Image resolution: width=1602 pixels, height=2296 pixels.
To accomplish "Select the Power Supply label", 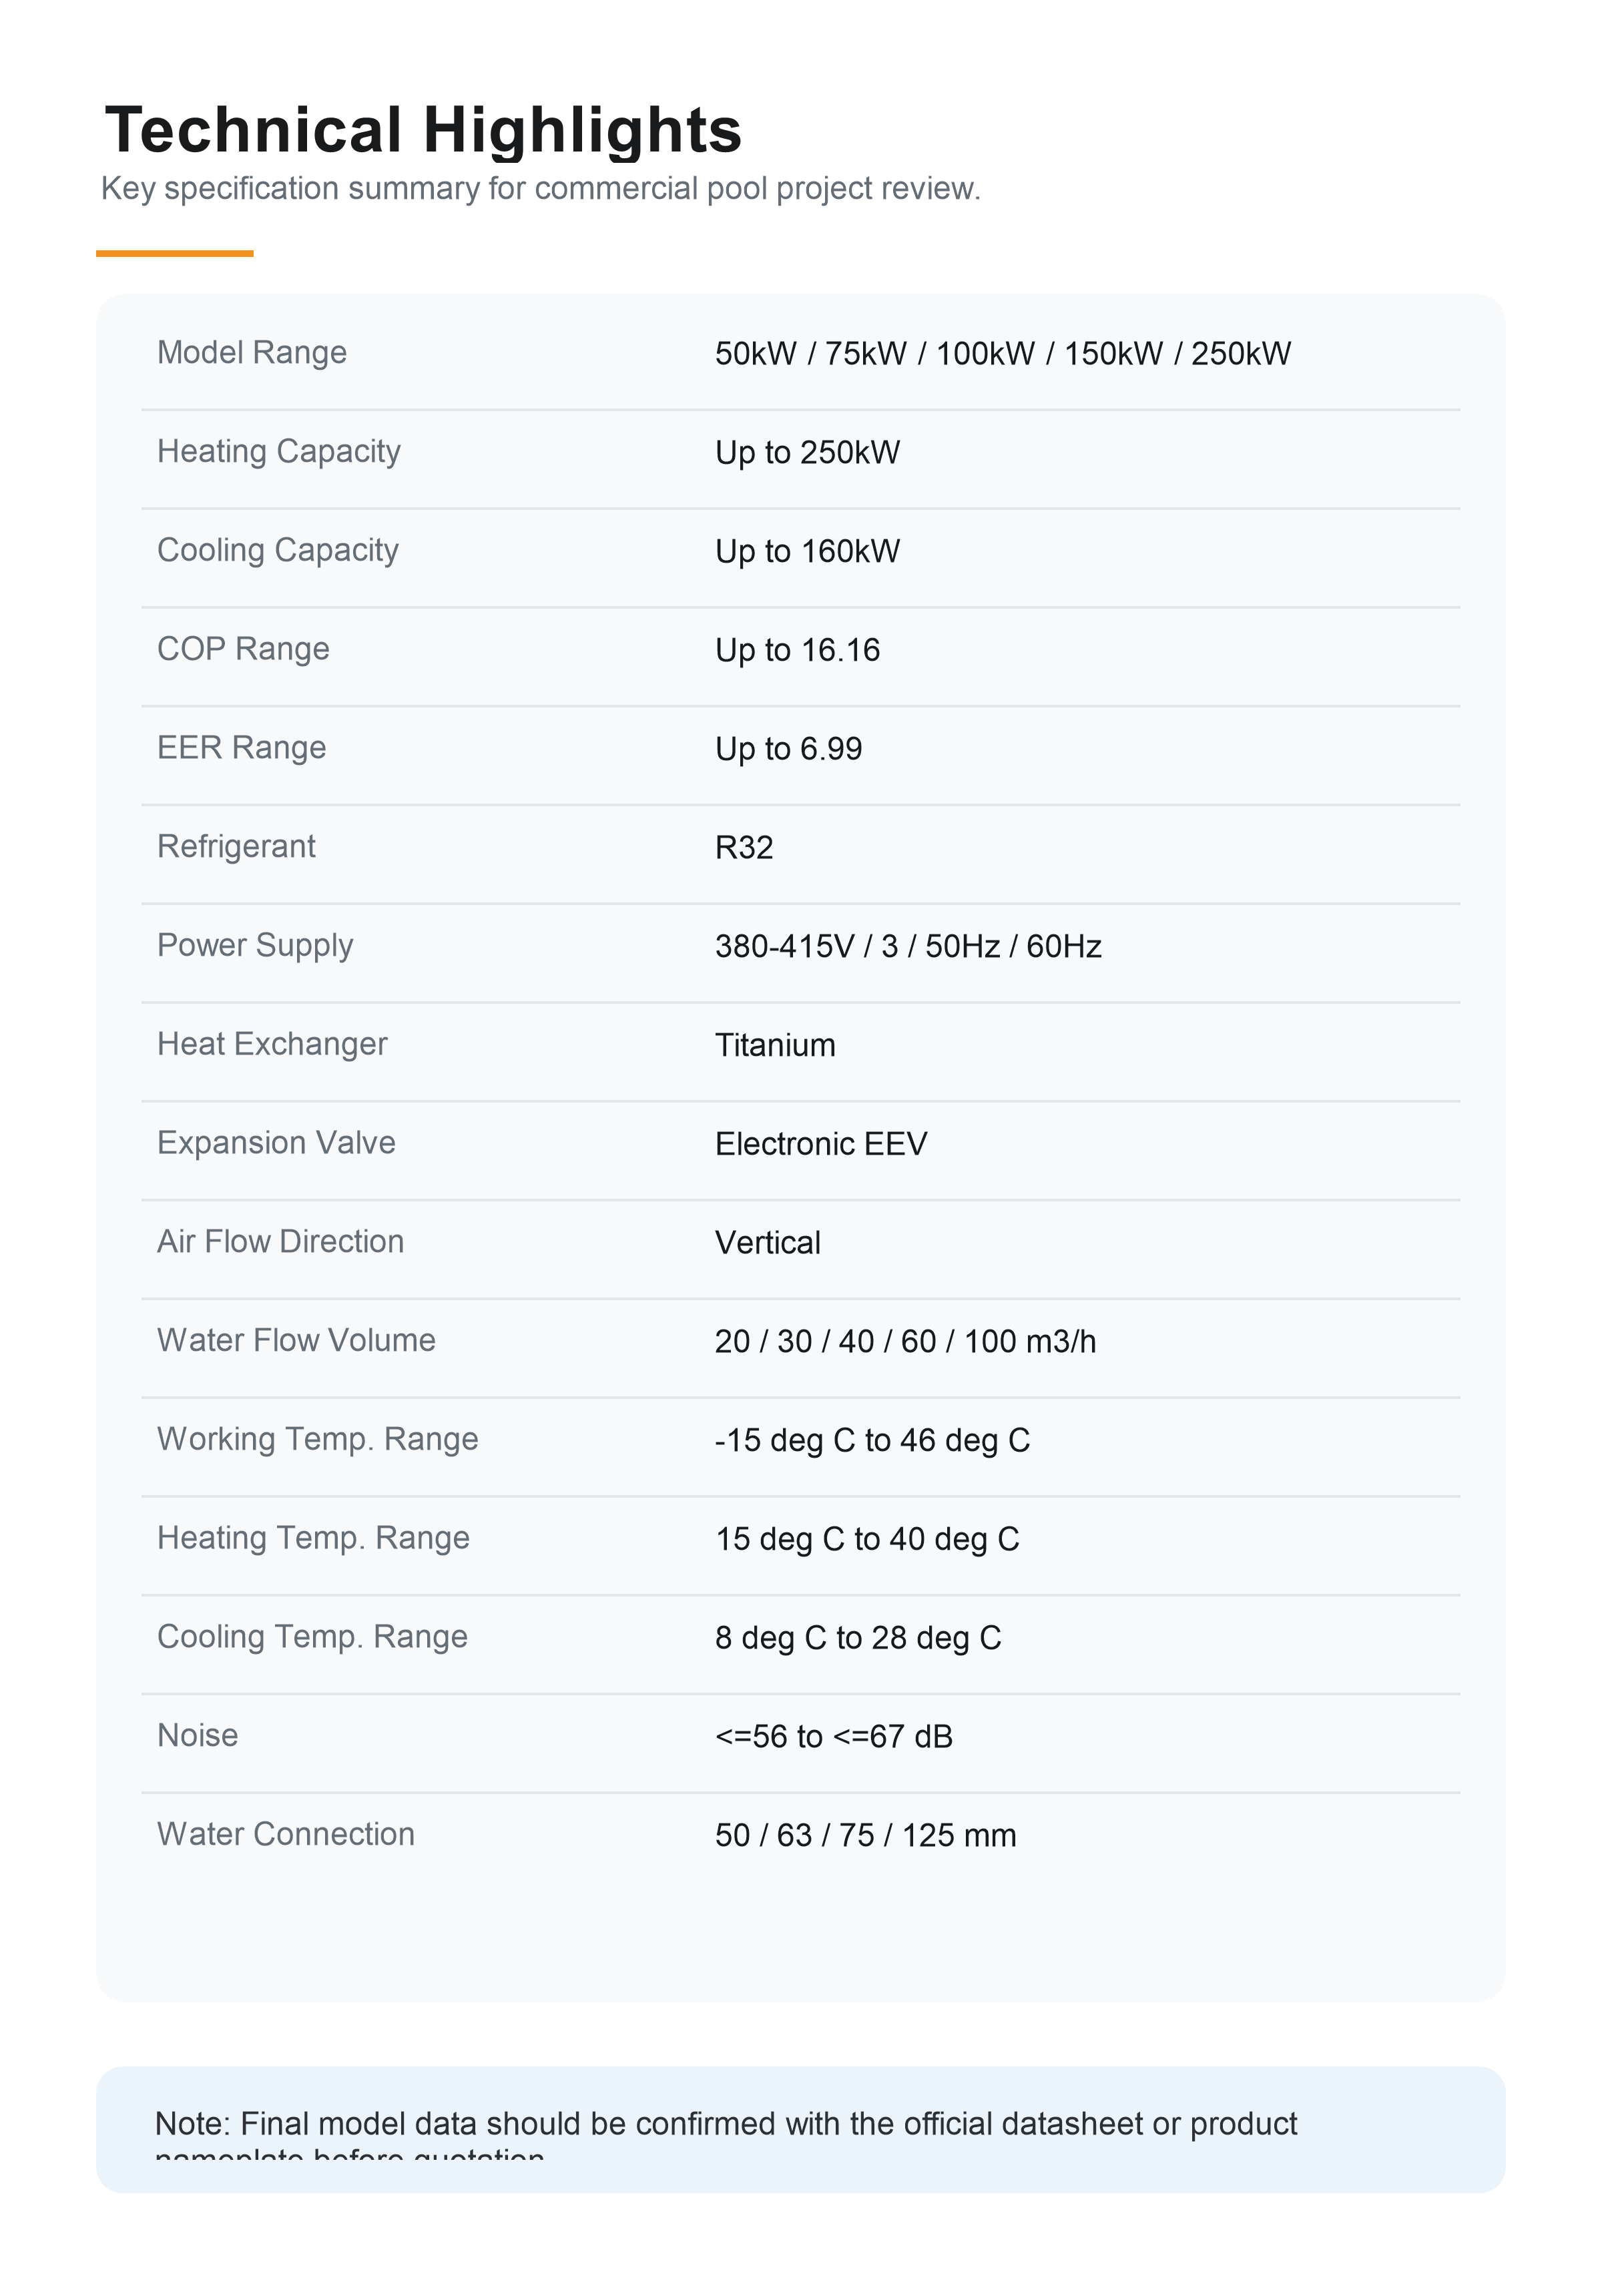I will 255,945.
